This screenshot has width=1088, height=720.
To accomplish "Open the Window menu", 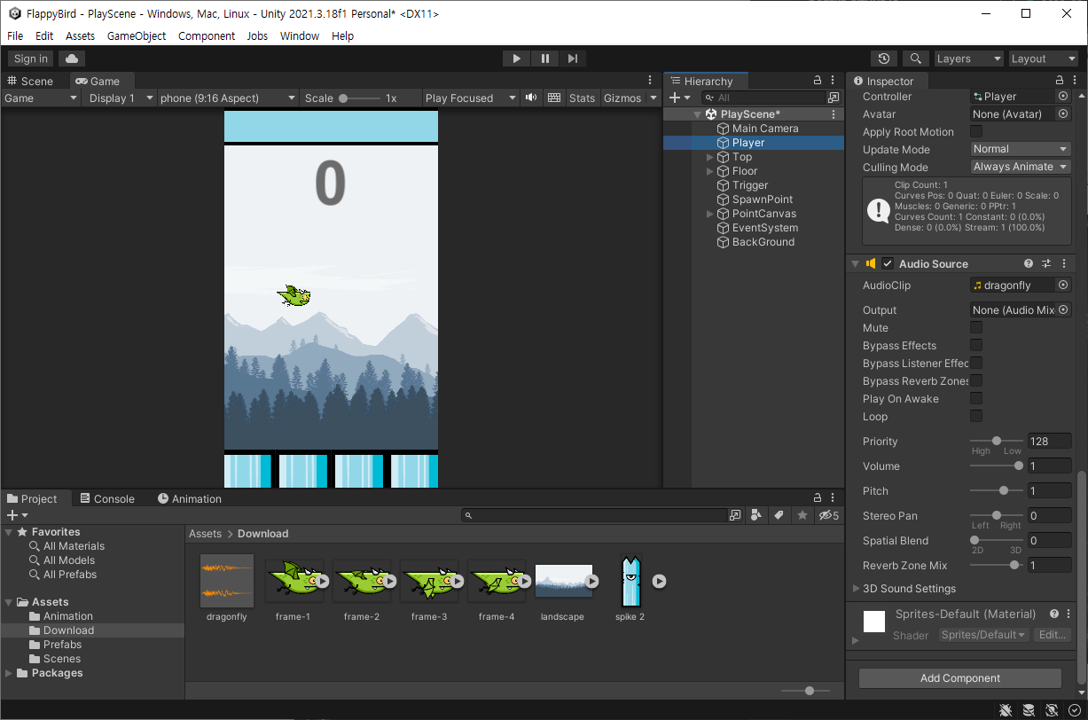I will 299,36.
